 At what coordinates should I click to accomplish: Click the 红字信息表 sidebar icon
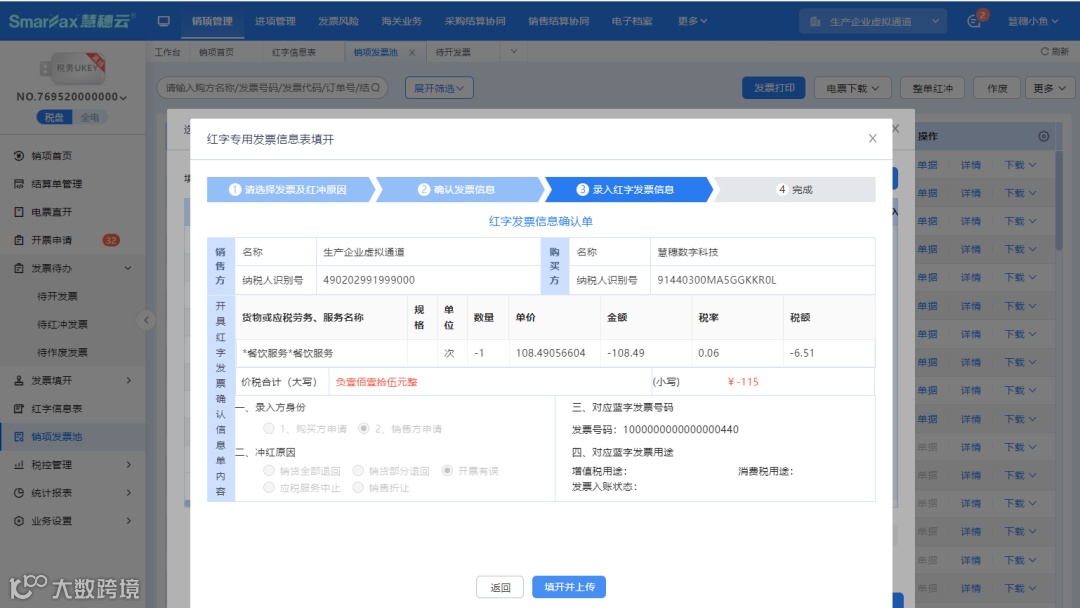coord(19,409)
